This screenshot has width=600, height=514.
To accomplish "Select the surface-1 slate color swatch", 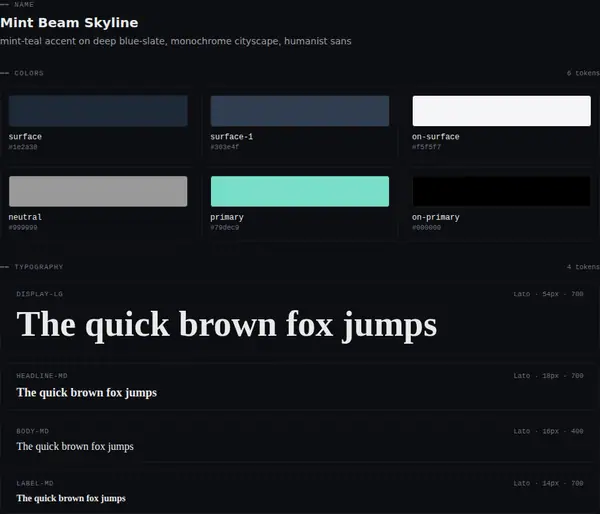I will pos(300,111).
